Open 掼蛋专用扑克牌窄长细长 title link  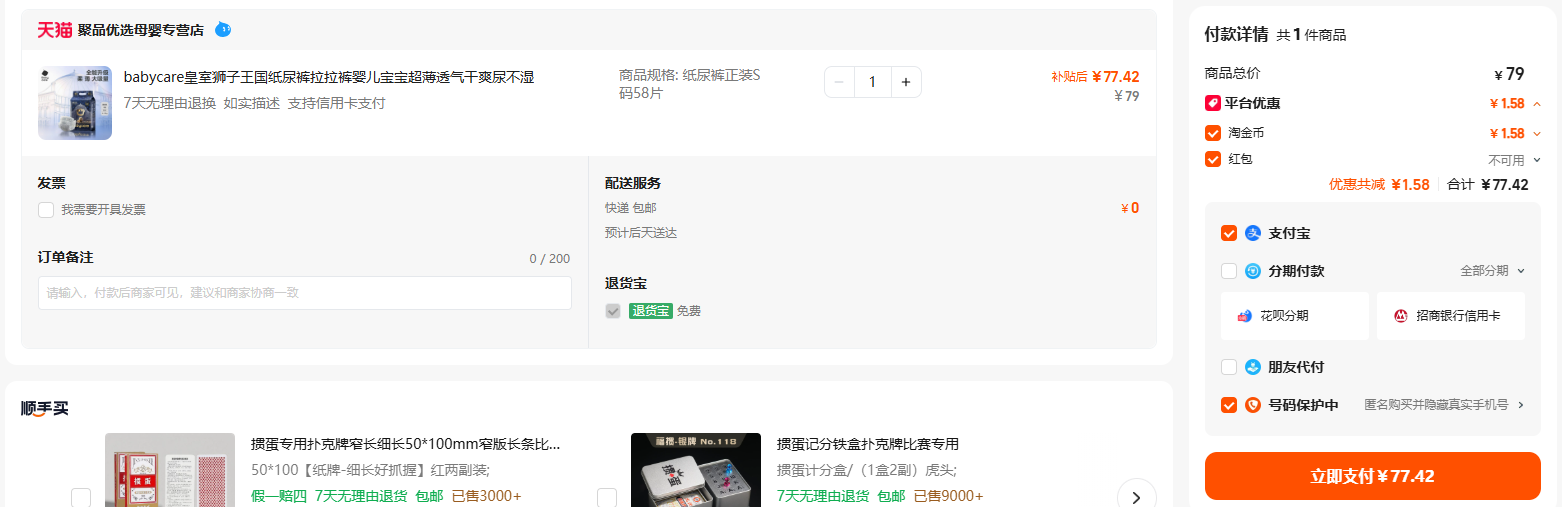pyautogui.click(x=405, y=444)
